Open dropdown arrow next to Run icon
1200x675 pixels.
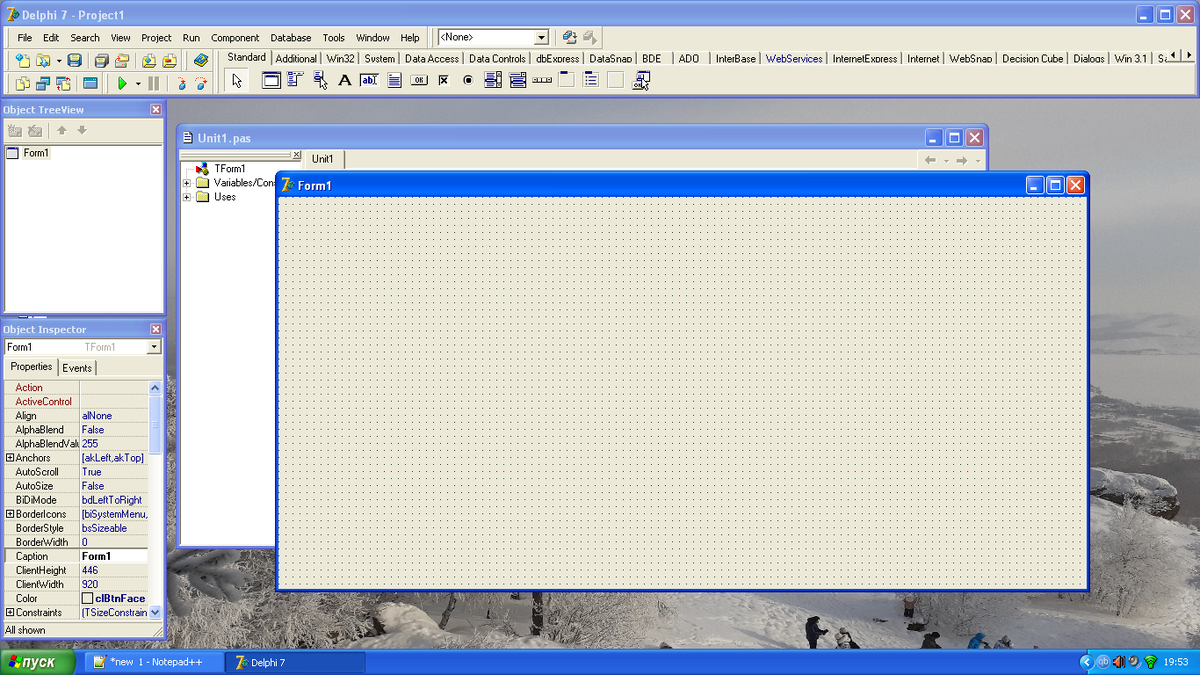138,84
